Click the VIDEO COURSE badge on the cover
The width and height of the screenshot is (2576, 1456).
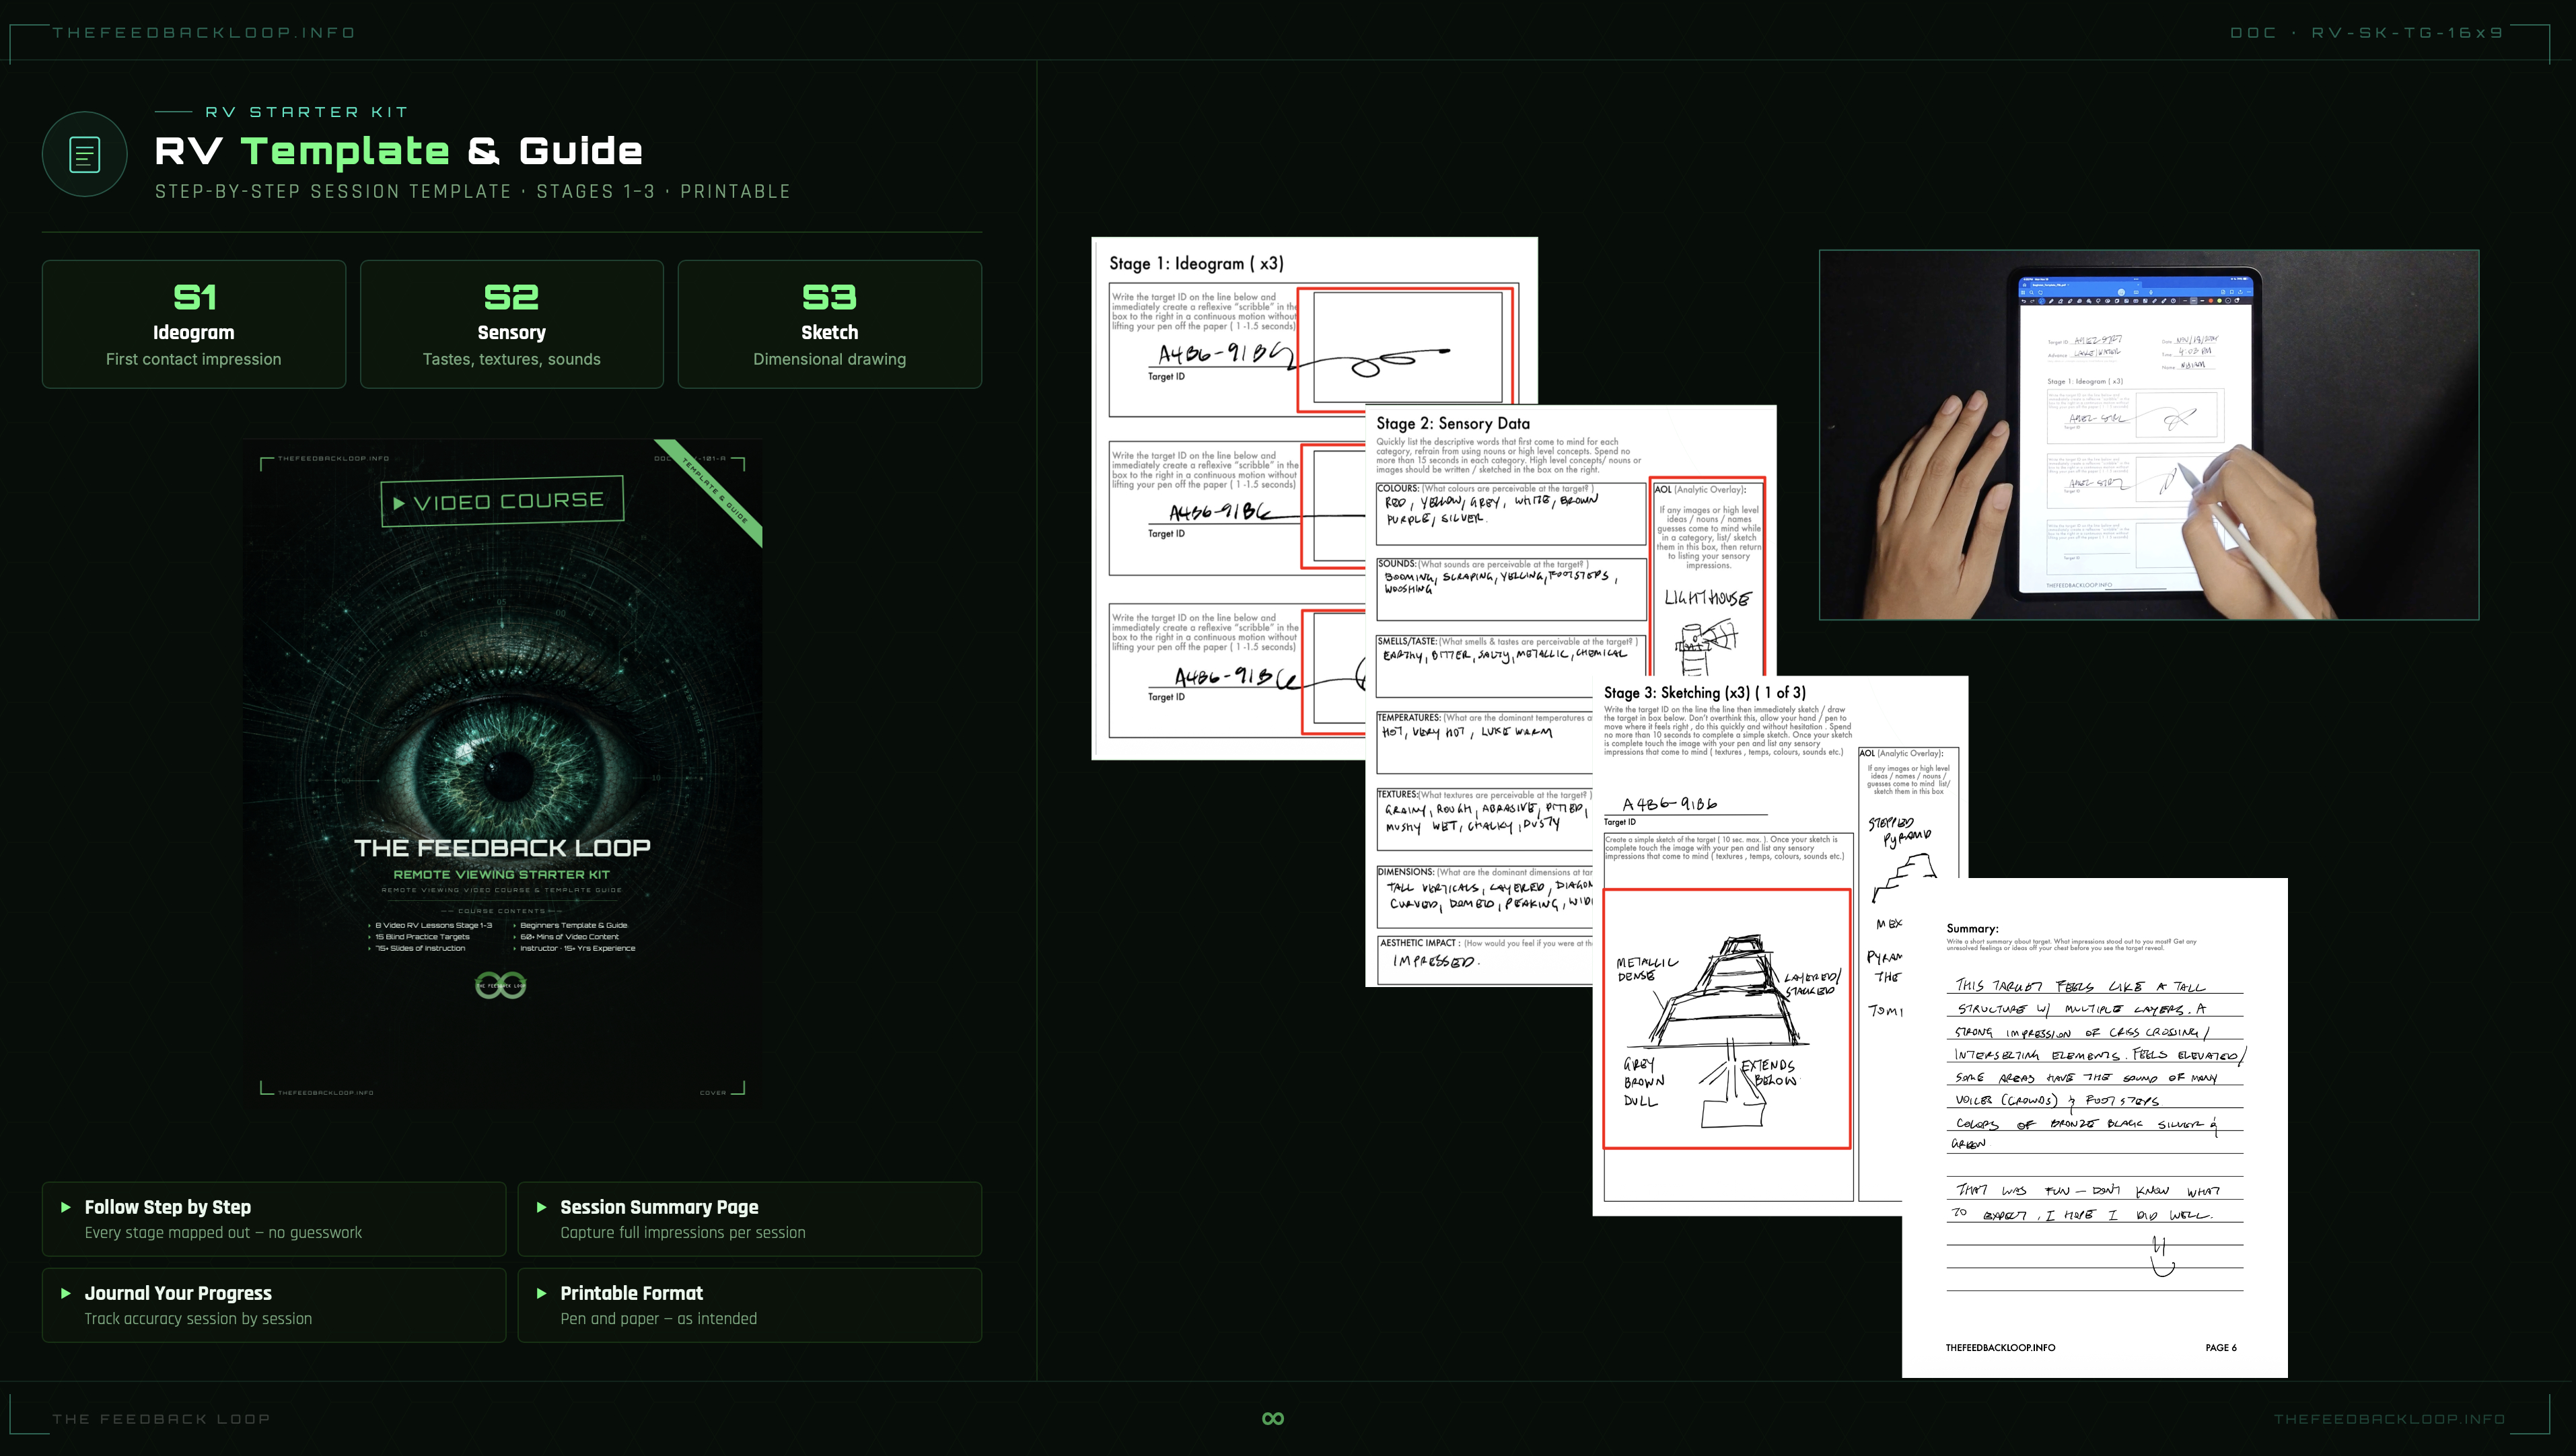pyautogui.click(x=502, y=501)
